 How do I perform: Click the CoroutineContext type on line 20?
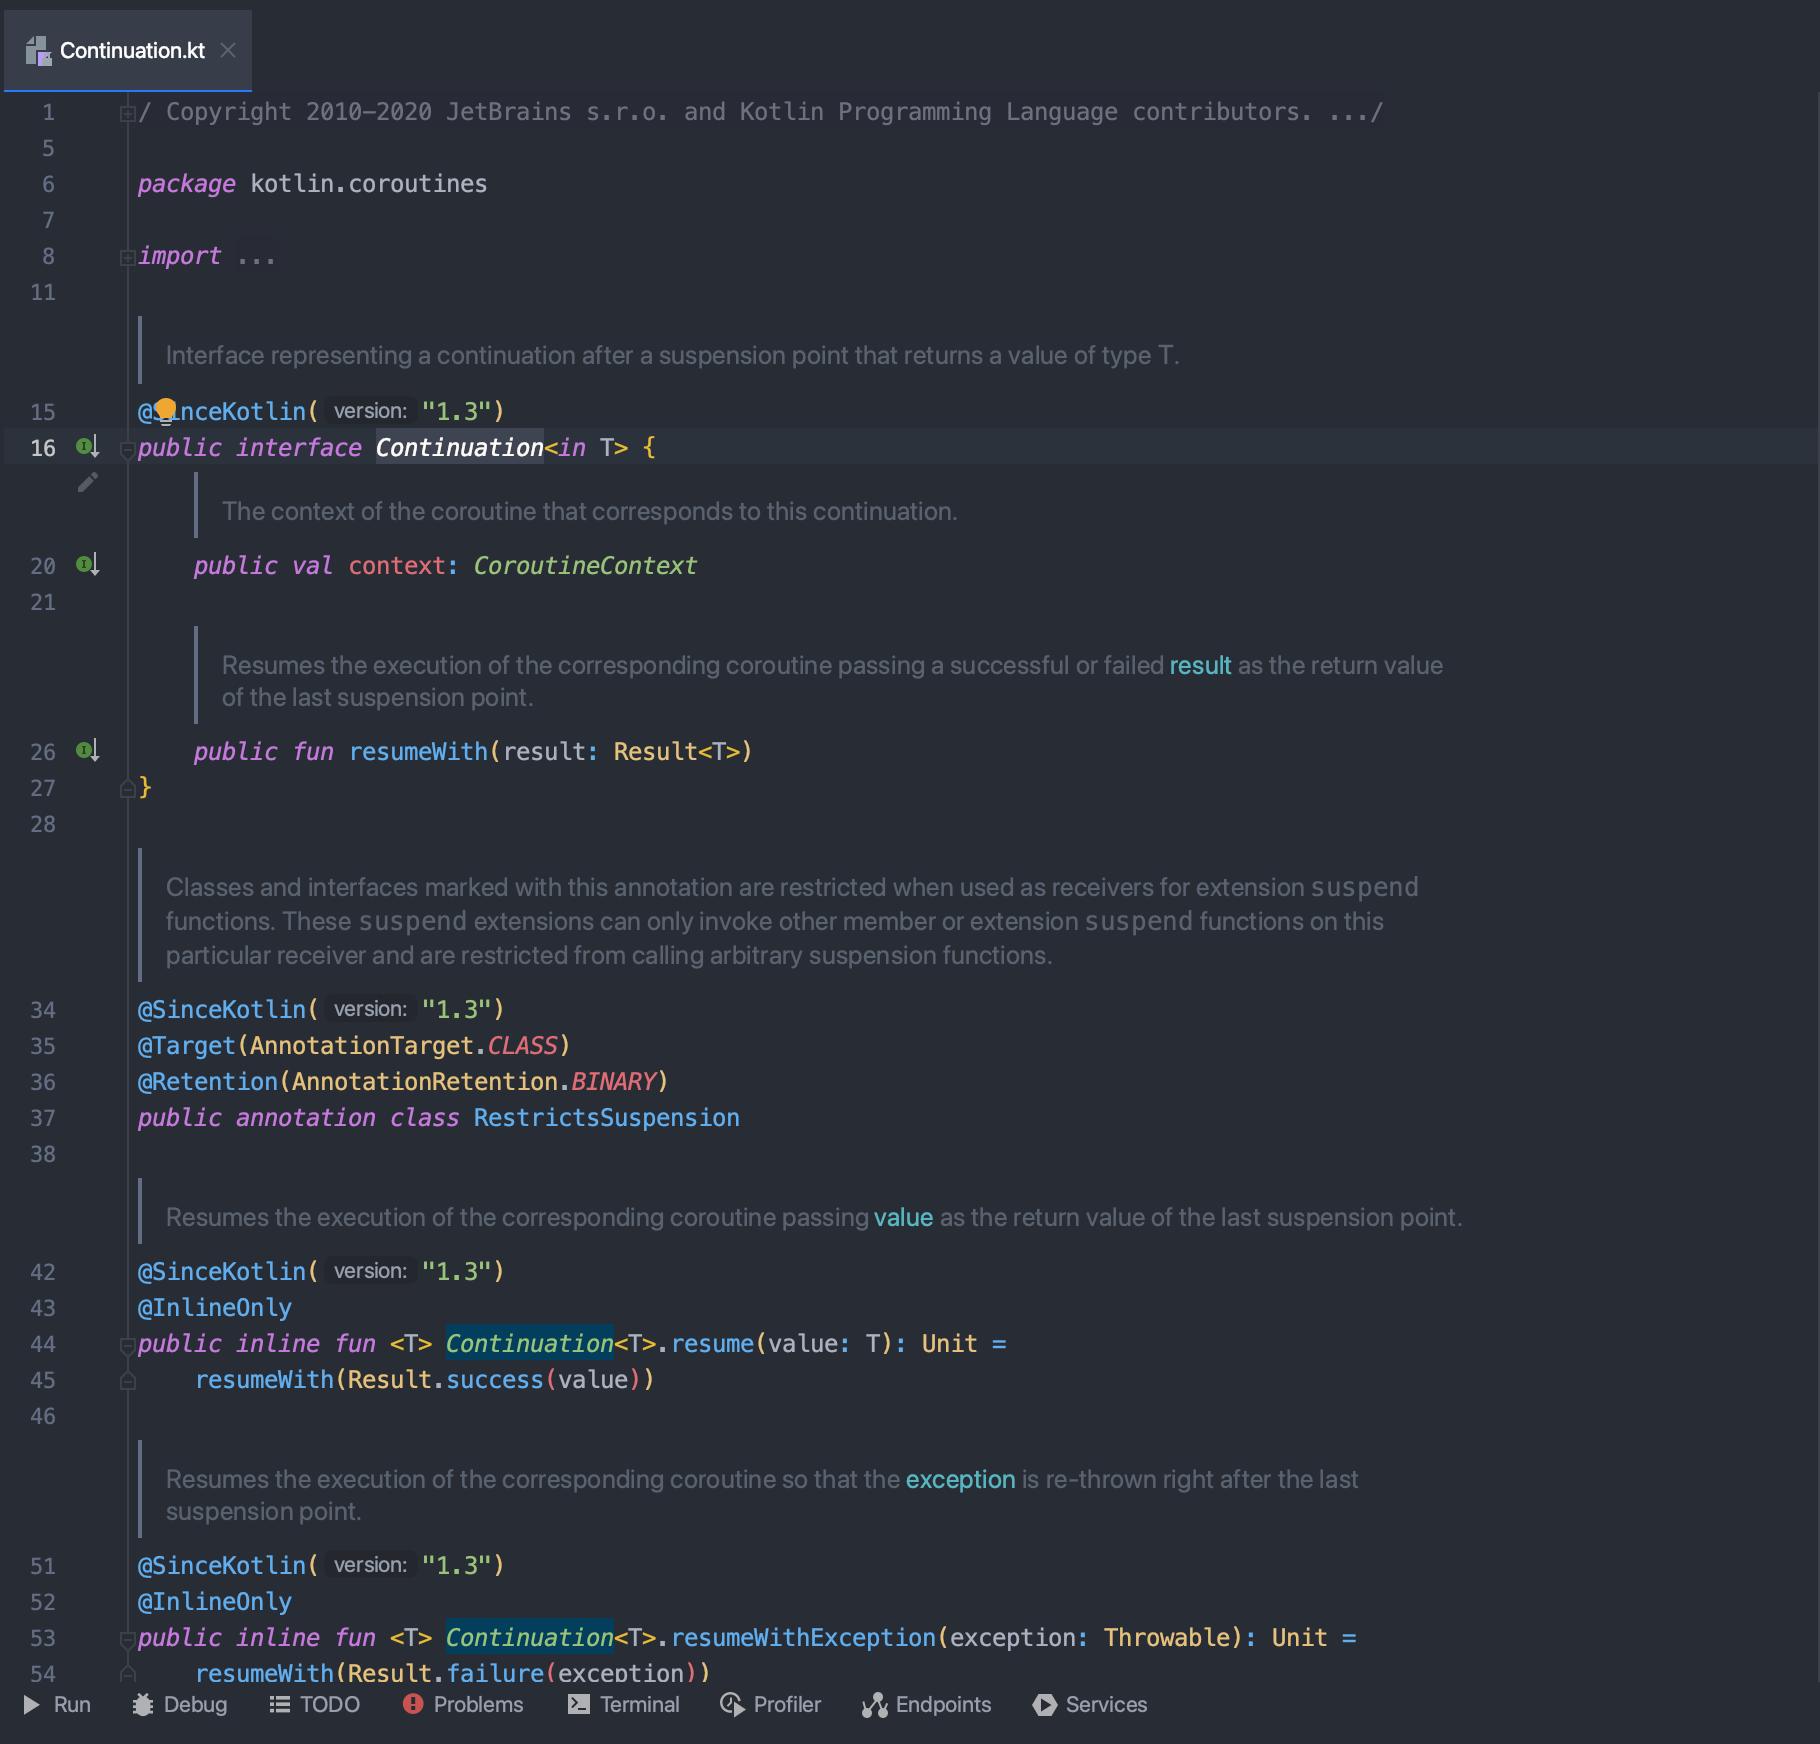585,565
